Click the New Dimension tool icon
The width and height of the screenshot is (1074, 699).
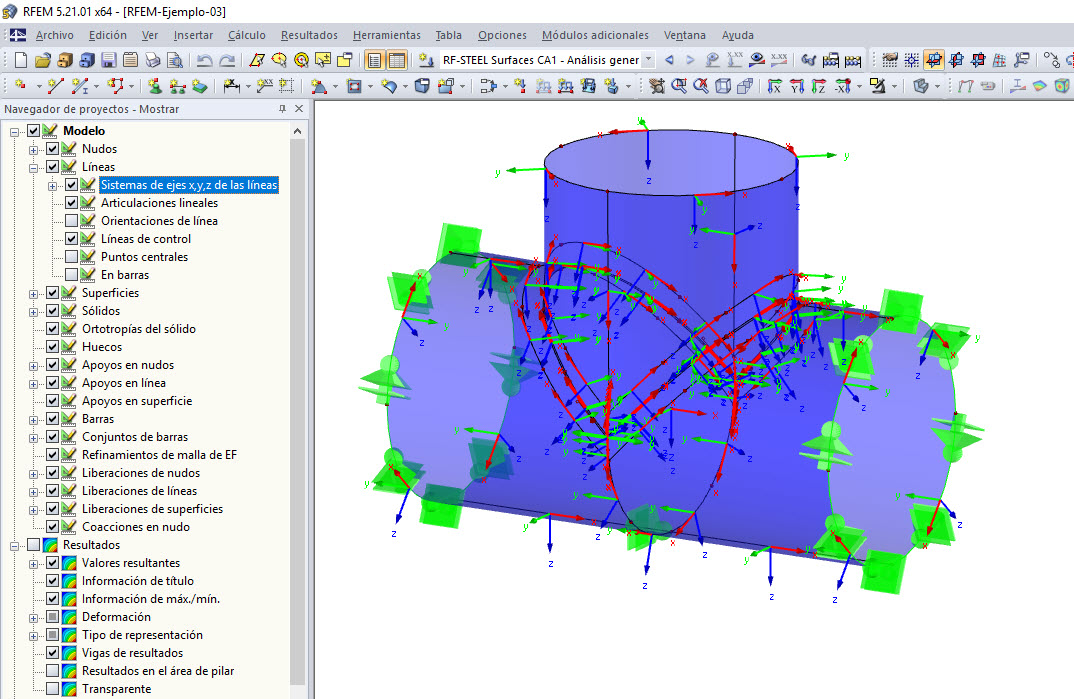coord(232,86)
